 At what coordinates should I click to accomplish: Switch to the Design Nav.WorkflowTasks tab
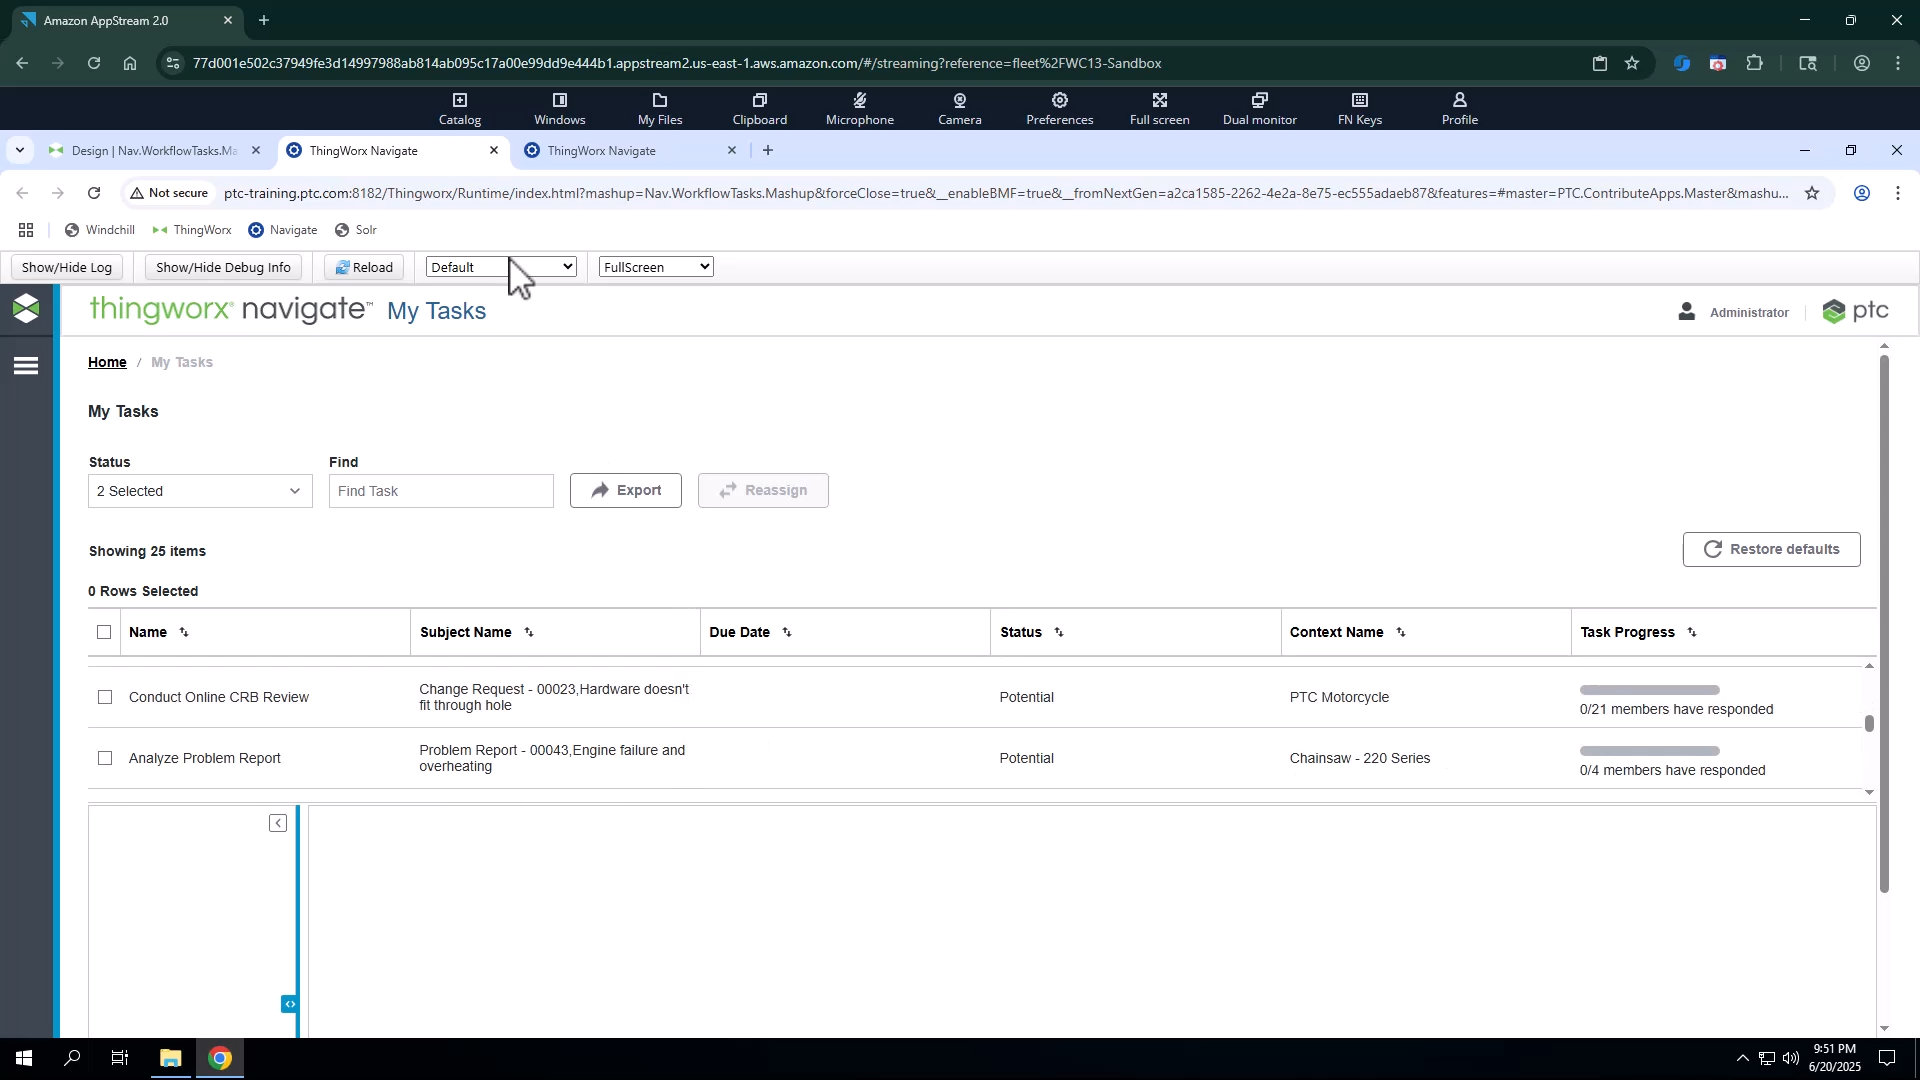(155, 150)
